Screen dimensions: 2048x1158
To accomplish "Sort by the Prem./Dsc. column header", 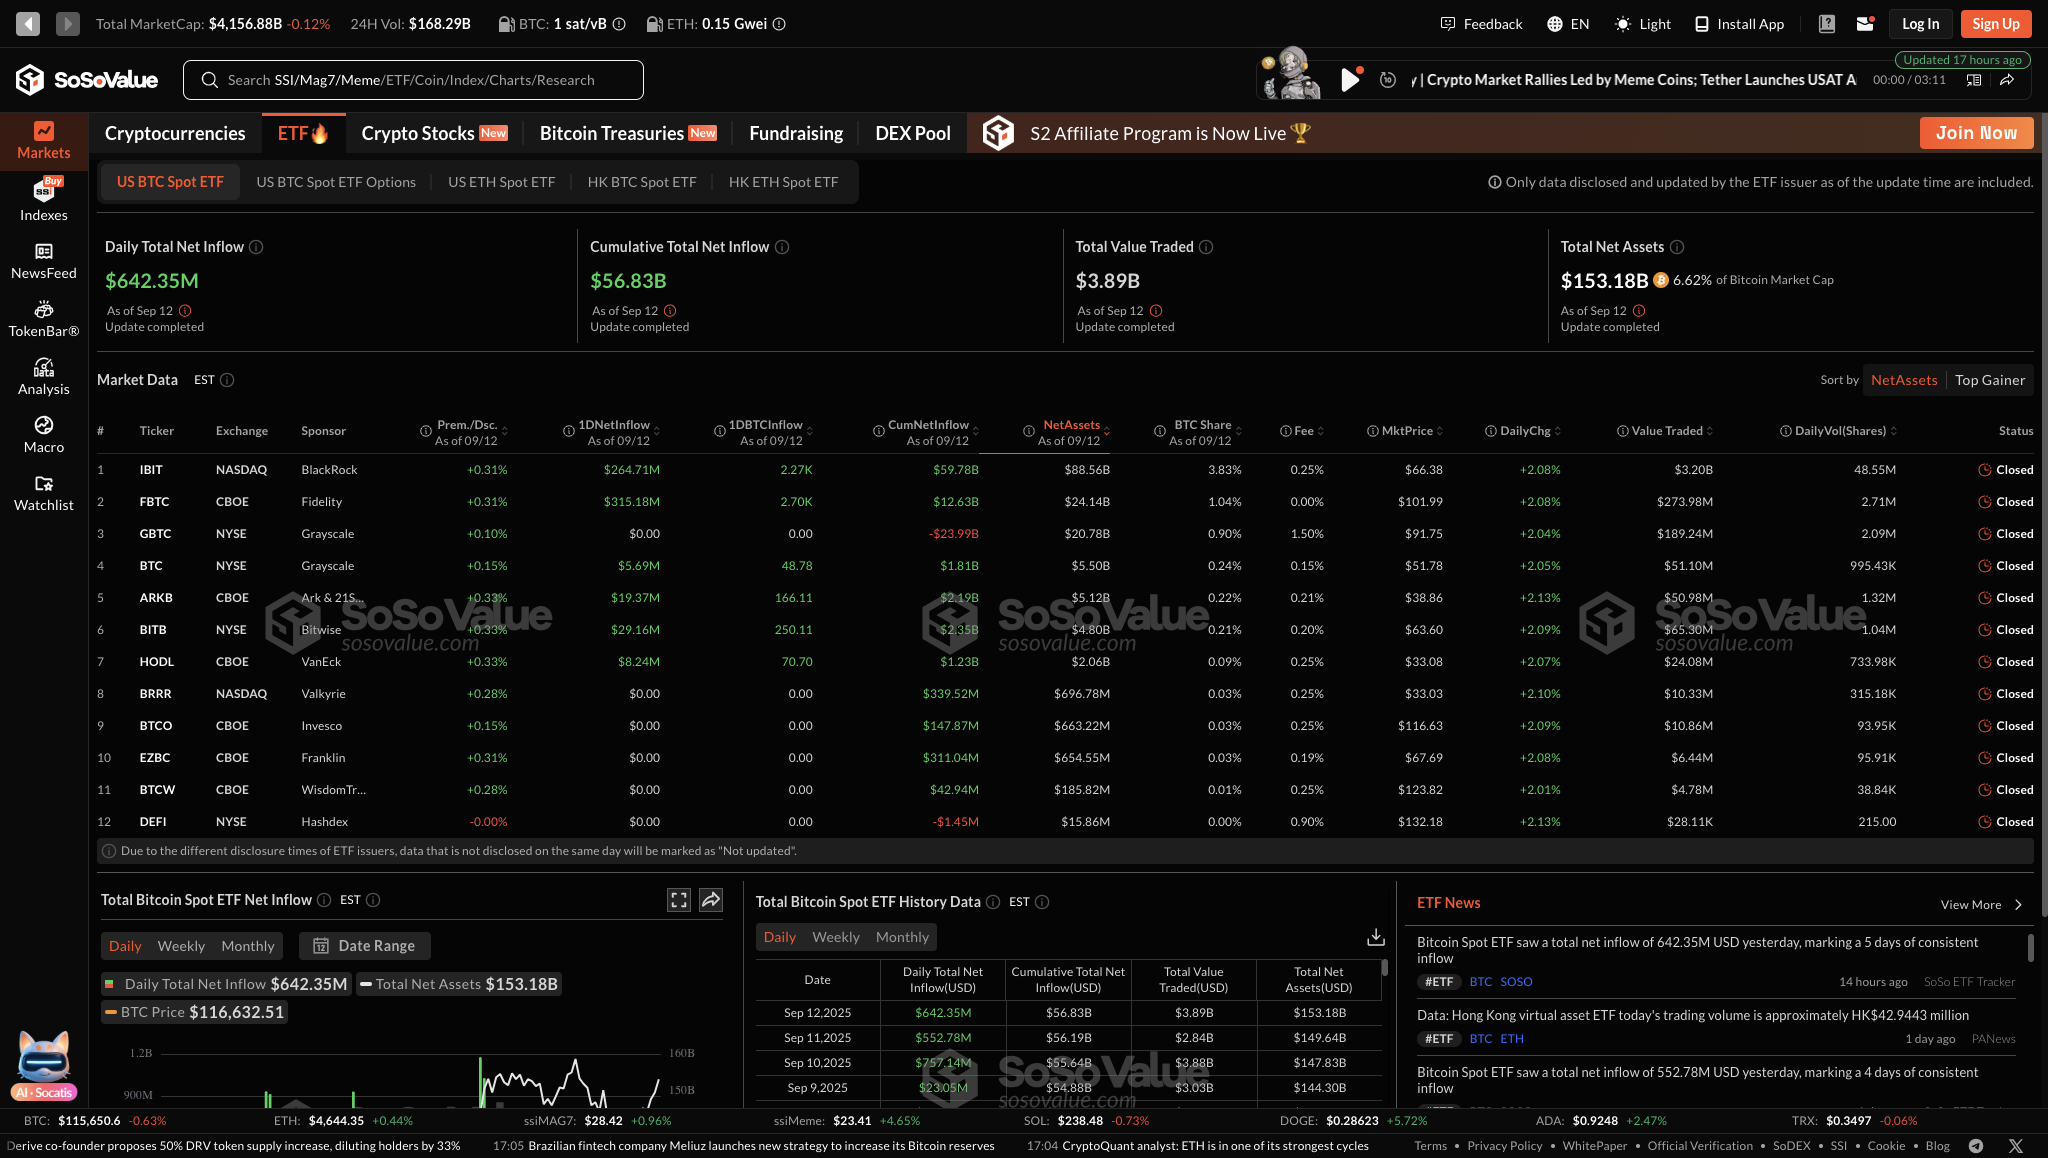I will point(466,432).
